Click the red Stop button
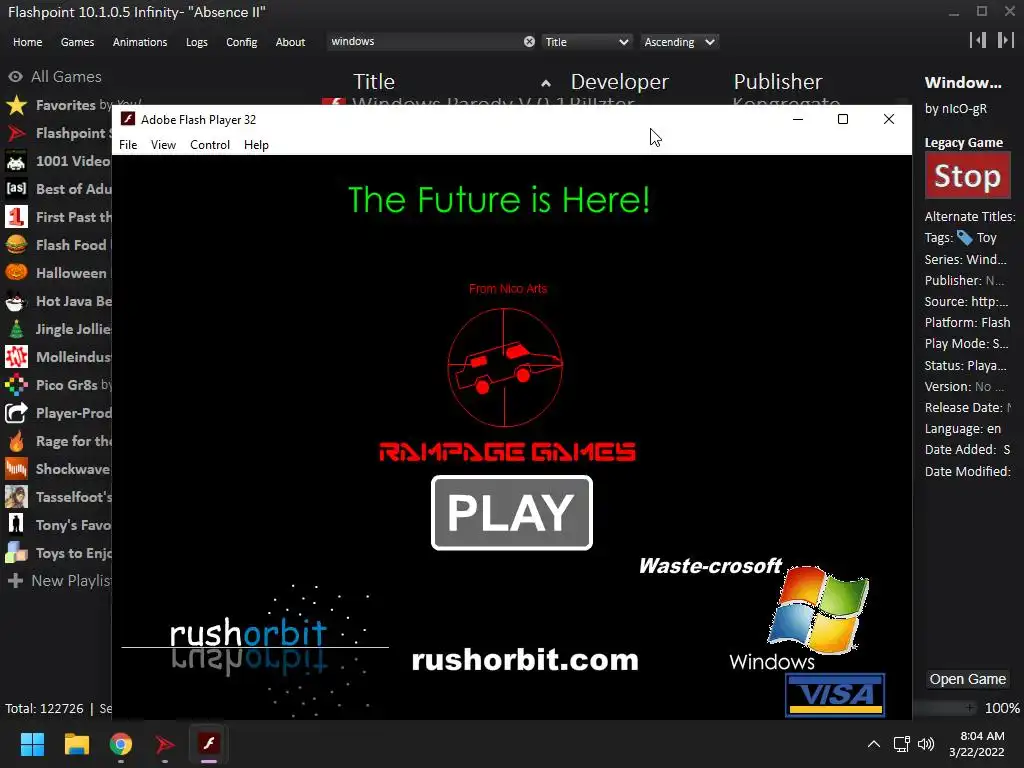Screen dimensions: 1024x768 (x=967, y=176)
